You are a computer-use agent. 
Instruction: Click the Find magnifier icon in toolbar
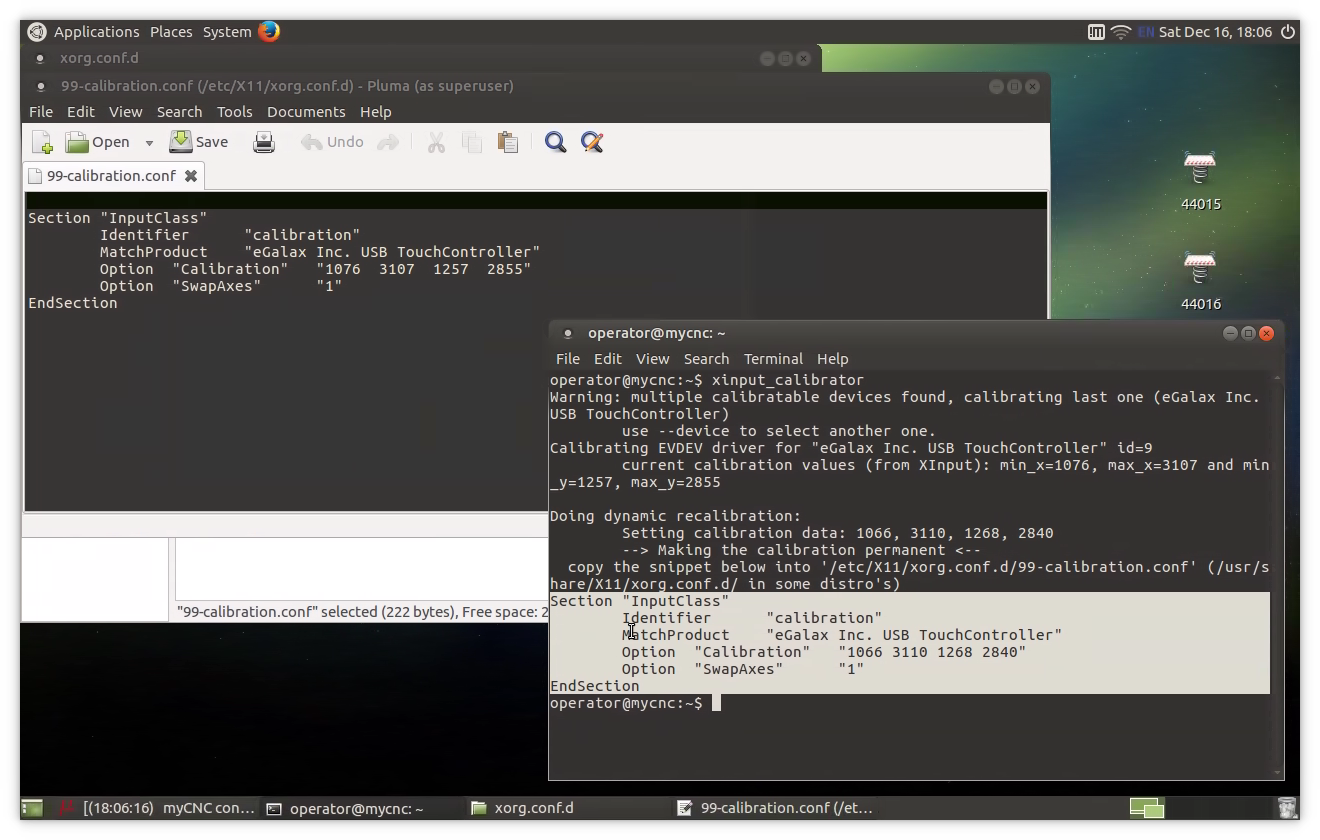tap(555, 142)
